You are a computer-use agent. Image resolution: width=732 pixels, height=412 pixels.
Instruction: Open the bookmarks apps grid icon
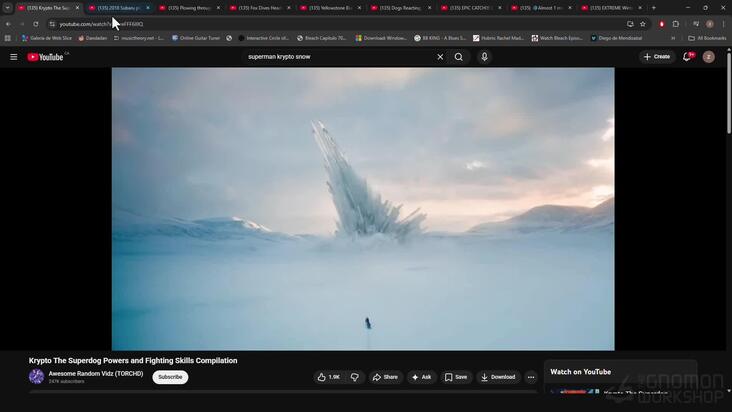tap(7, 38)
